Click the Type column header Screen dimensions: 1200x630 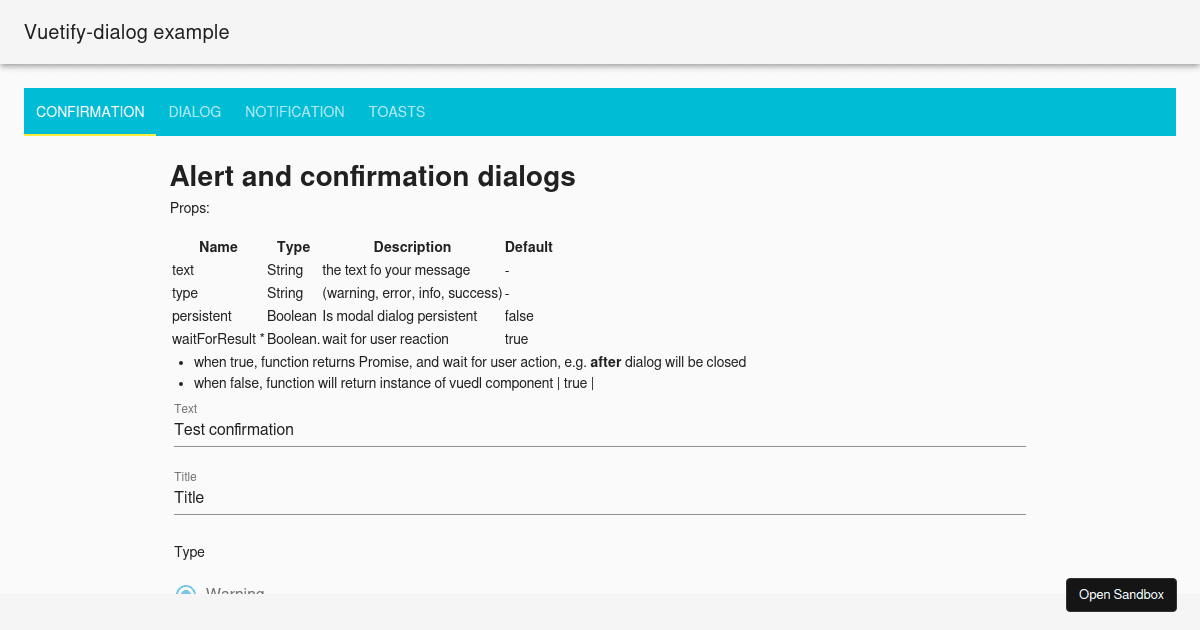pyautogui.click(x=293, y=247)
